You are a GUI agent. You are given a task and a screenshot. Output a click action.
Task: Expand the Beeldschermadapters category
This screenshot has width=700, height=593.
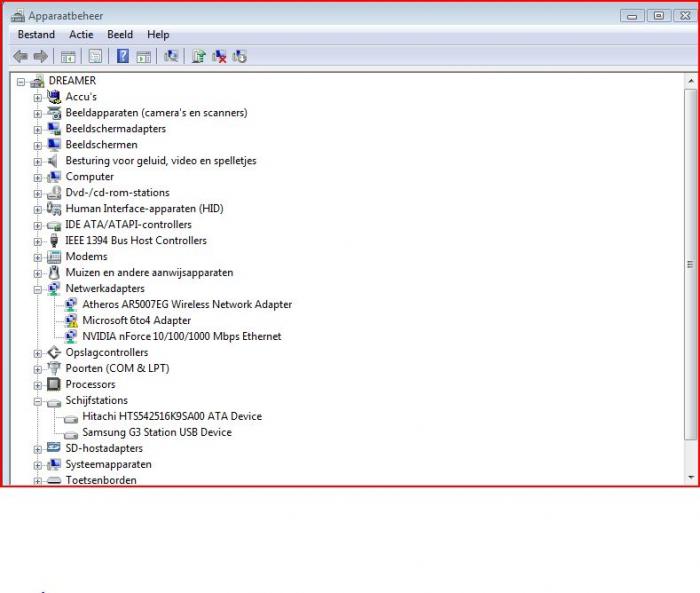pos(38,130)
